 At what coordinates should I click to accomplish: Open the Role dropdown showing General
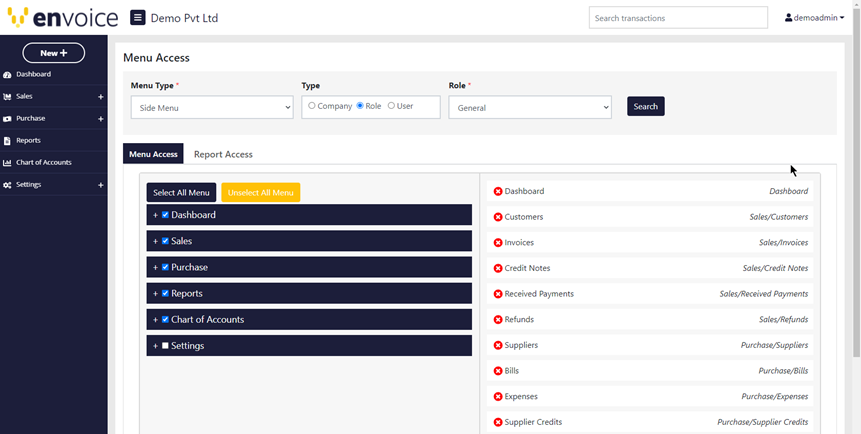tap(529, 107)
